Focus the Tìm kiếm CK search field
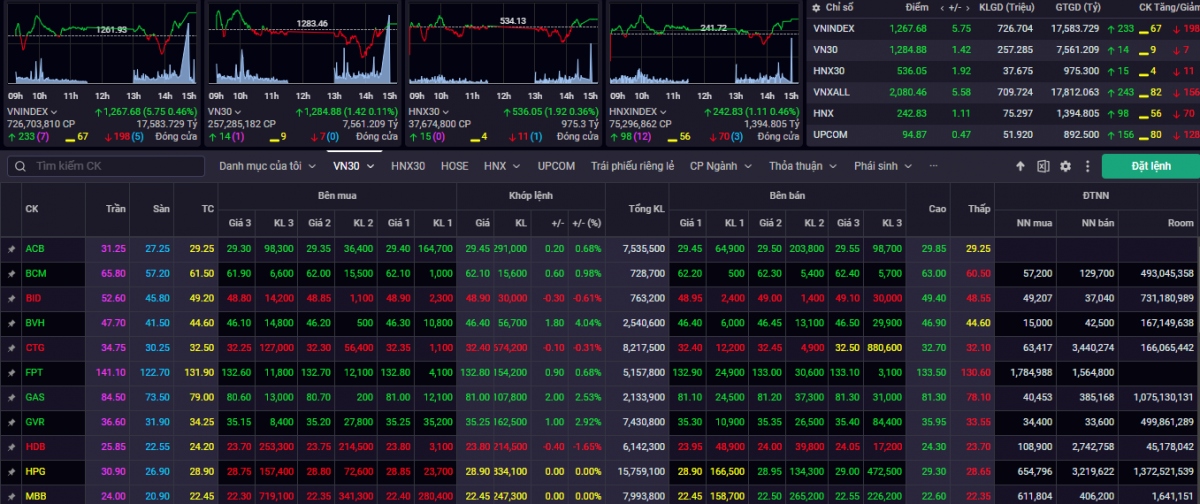 tap(105, 166)
